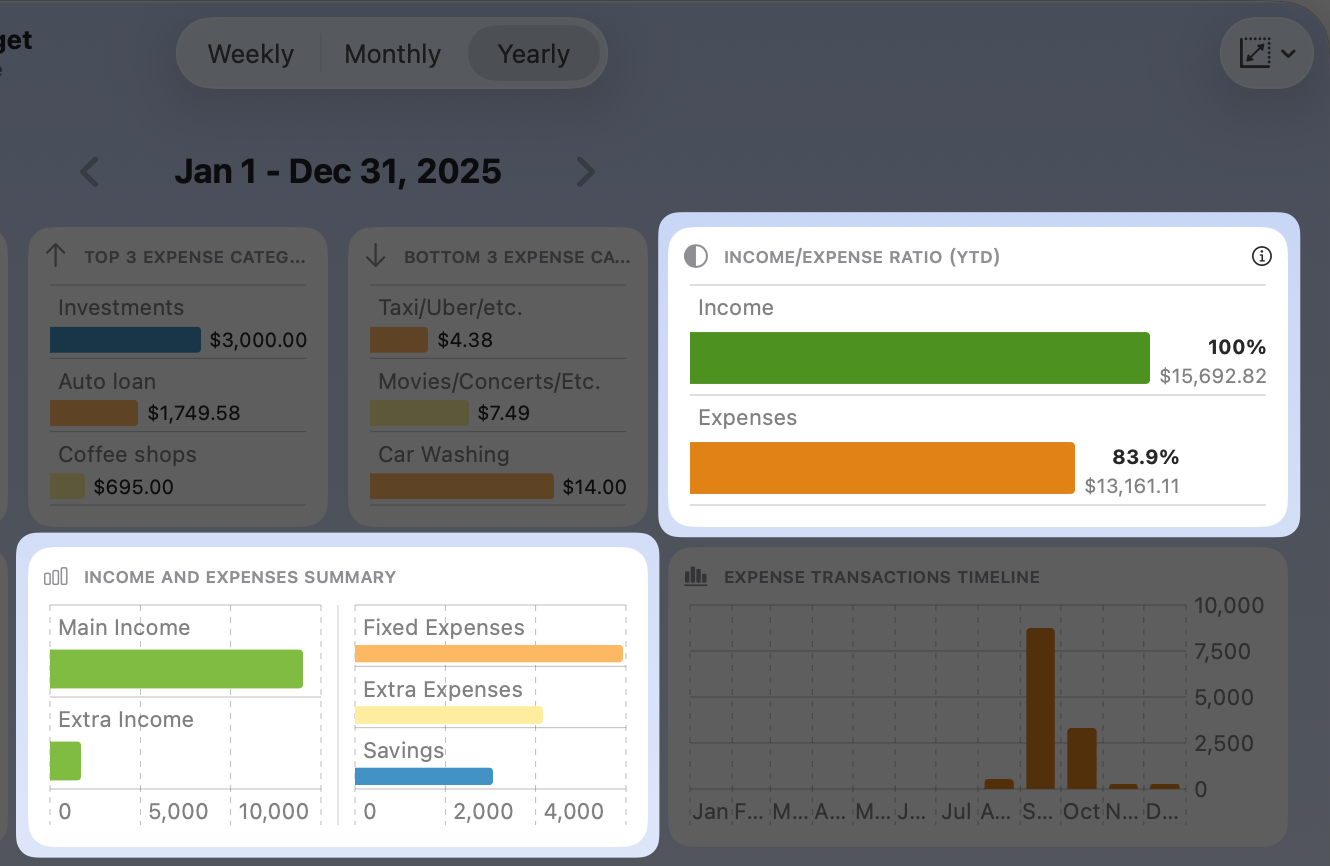
Task: Click the resize-widget icon in the top-right pill
Action: 1257,53
